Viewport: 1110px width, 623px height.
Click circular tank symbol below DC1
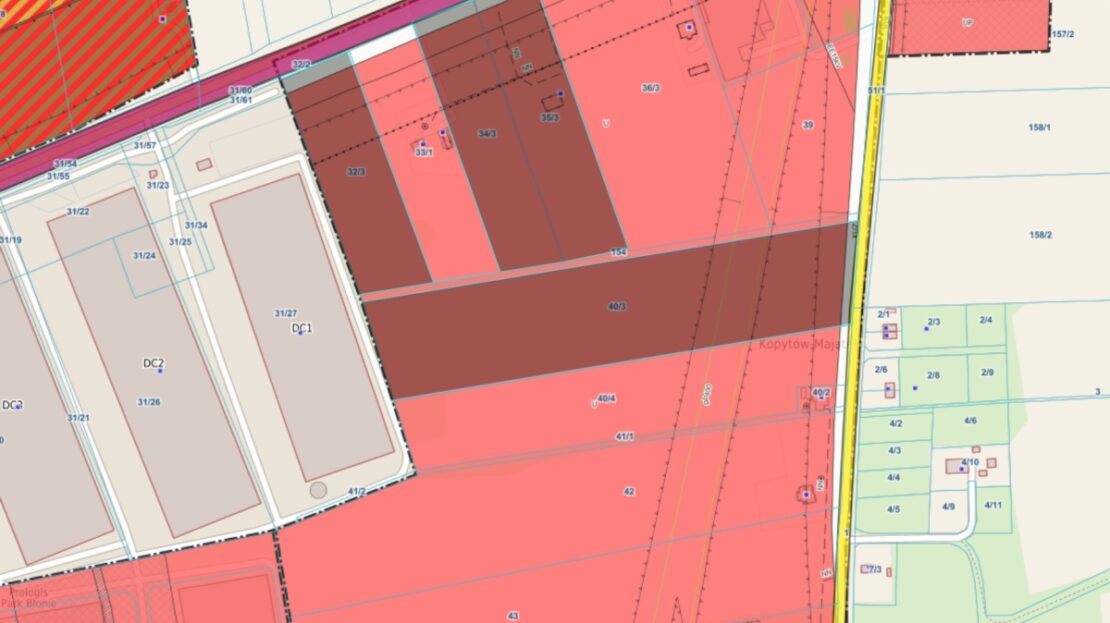319,489
